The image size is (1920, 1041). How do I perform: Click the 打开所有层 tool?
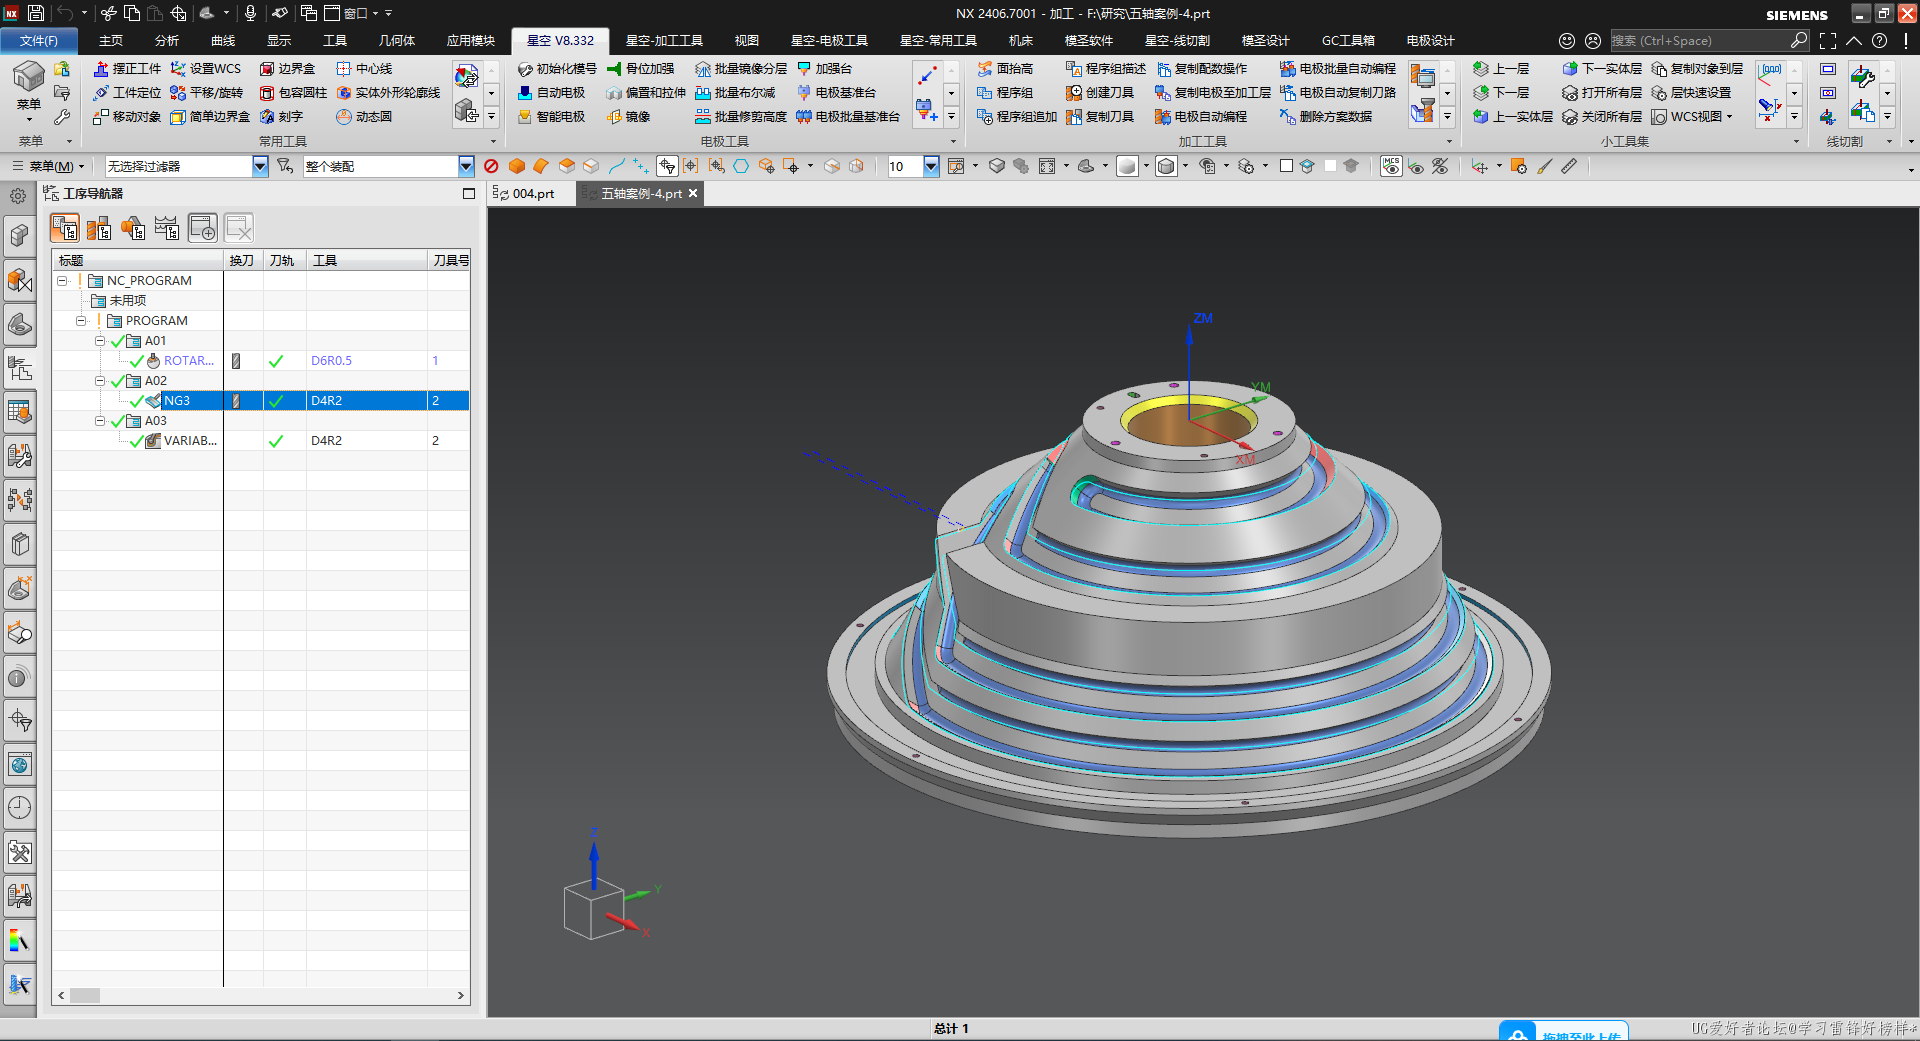click(1602, 93)
